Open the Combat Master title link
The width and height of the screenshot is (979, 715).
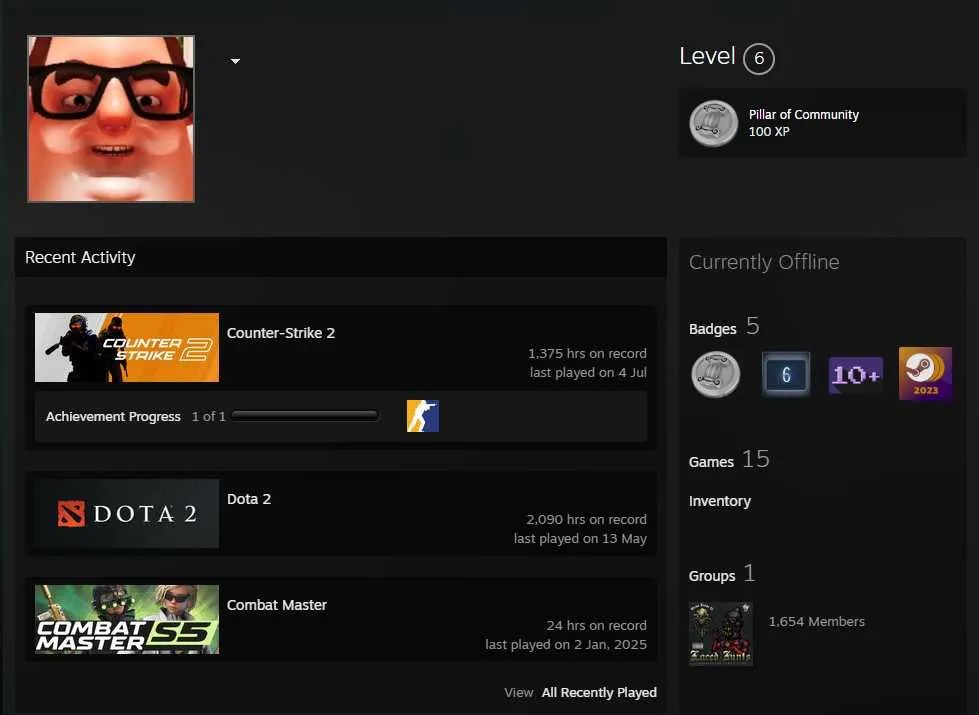(277, 605)
